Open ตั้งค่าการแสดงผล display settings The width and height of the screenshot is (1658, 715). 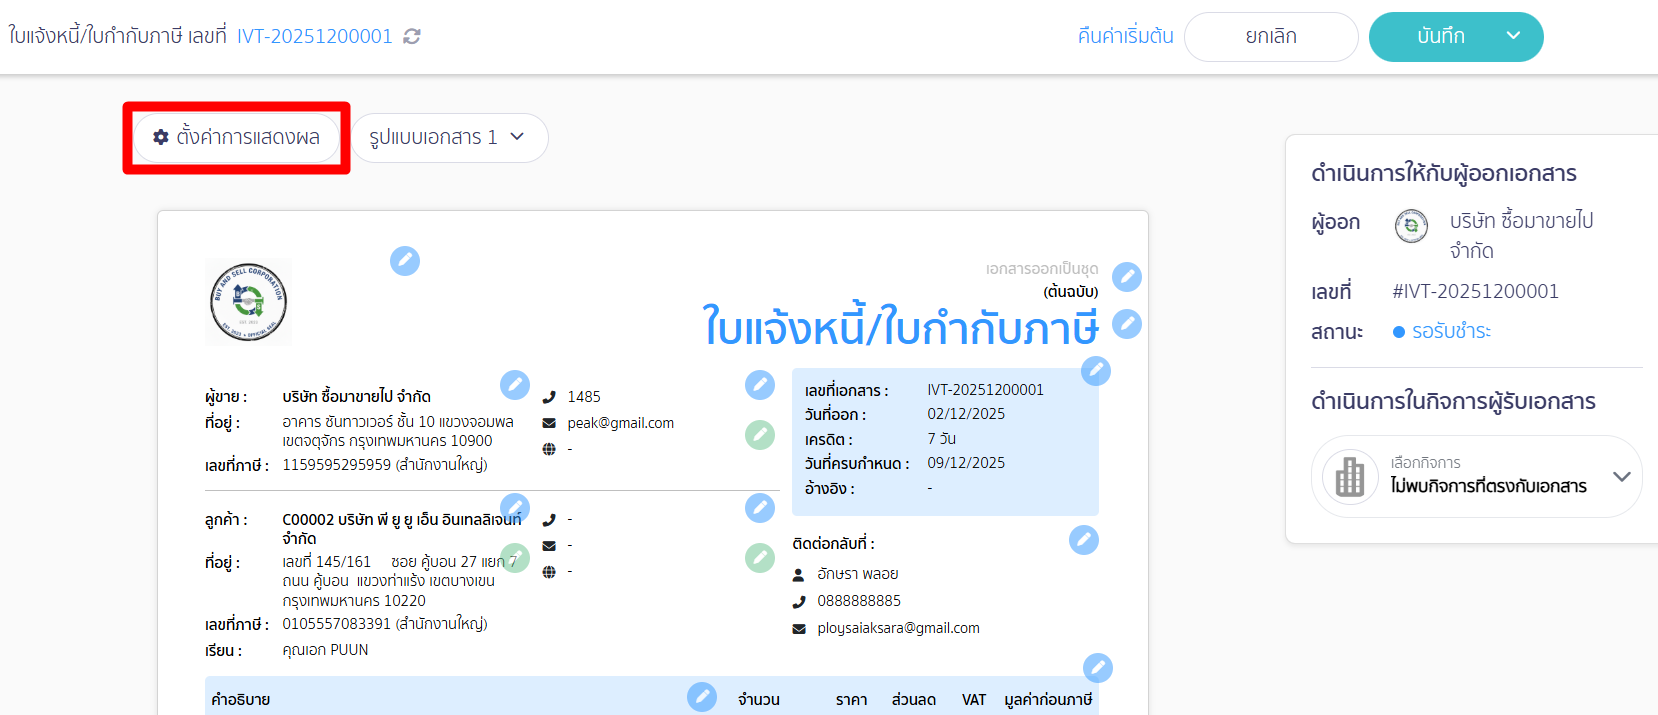point(237,137)
